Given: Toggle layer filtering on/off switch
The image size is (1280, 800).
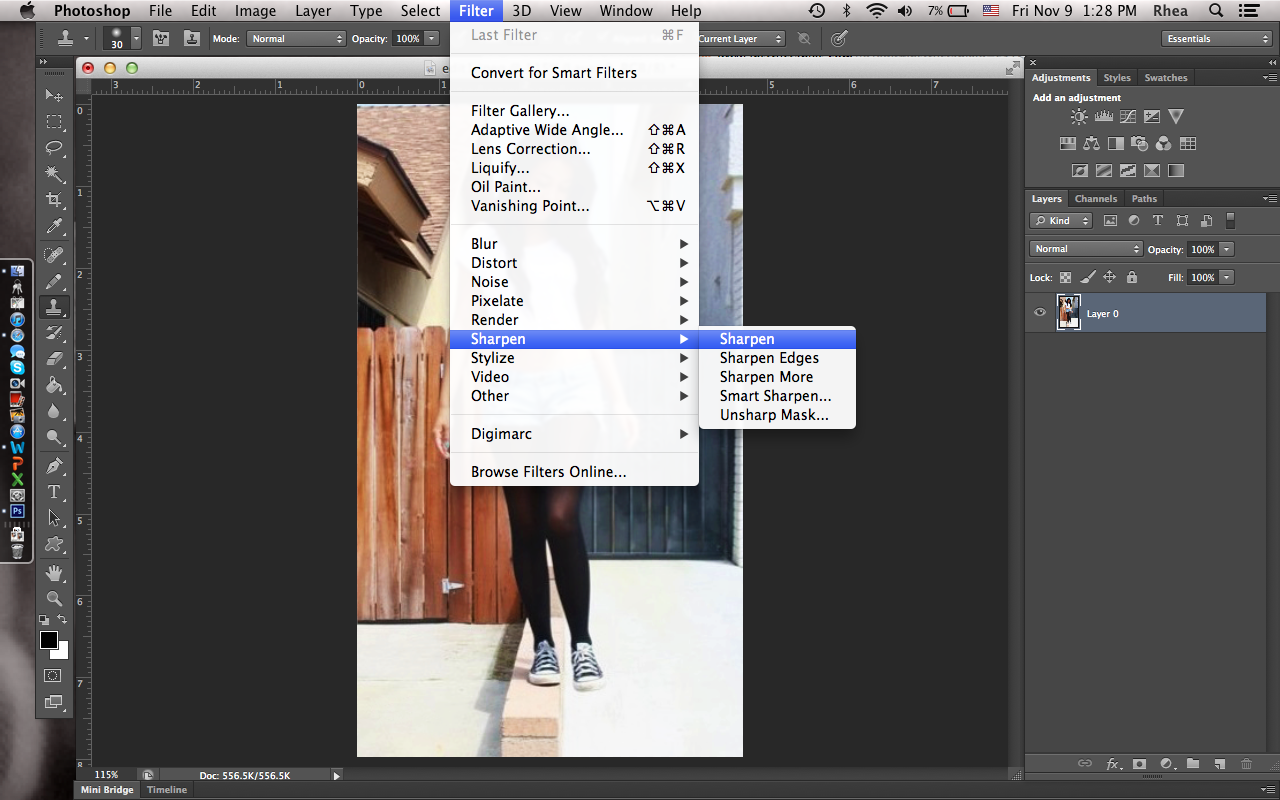Looking at the screenshot, I should (x=1231, y=221).
